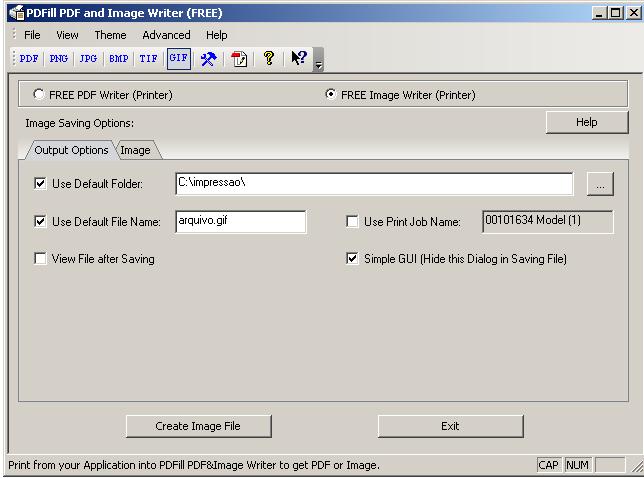
Task: Enable View File after Saving checkbox
Action: click(40, 259)
